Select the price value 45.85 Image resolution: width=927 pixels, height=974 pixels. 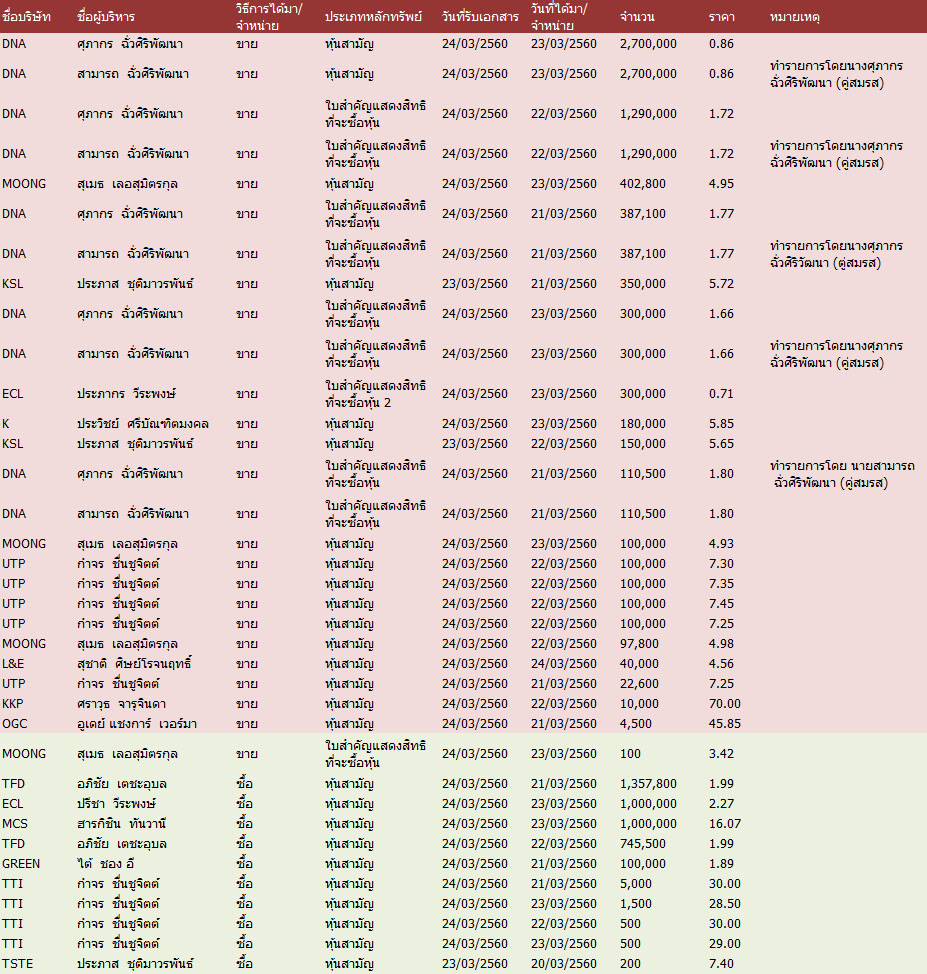coord(724,724)
